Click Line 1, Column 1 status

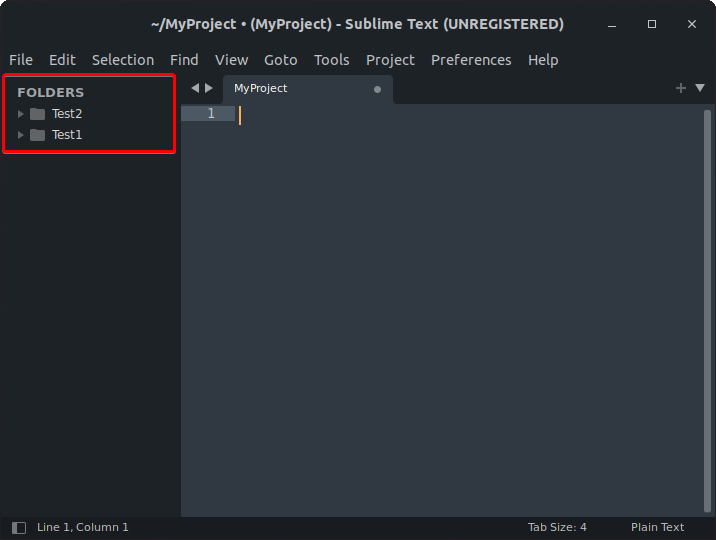(x=83, y=527)
